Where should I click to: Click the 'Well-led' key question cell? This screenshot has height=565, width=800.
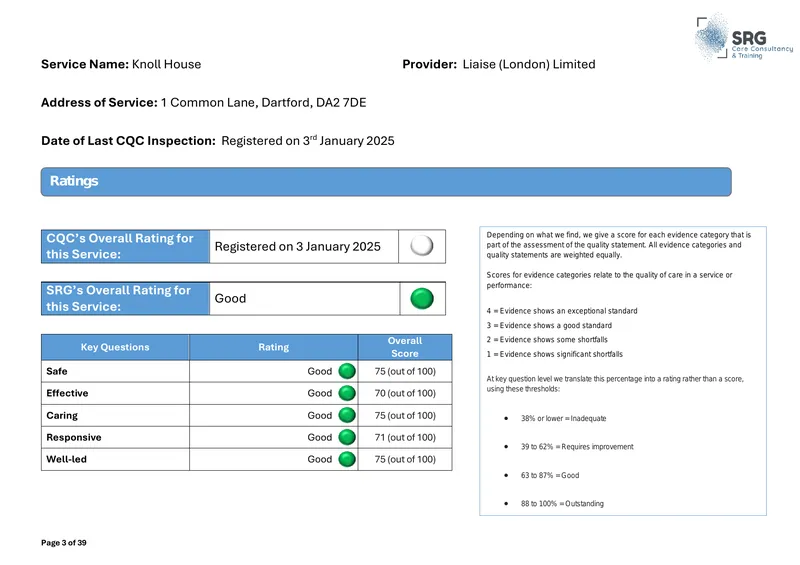click(x=115, y=459)
